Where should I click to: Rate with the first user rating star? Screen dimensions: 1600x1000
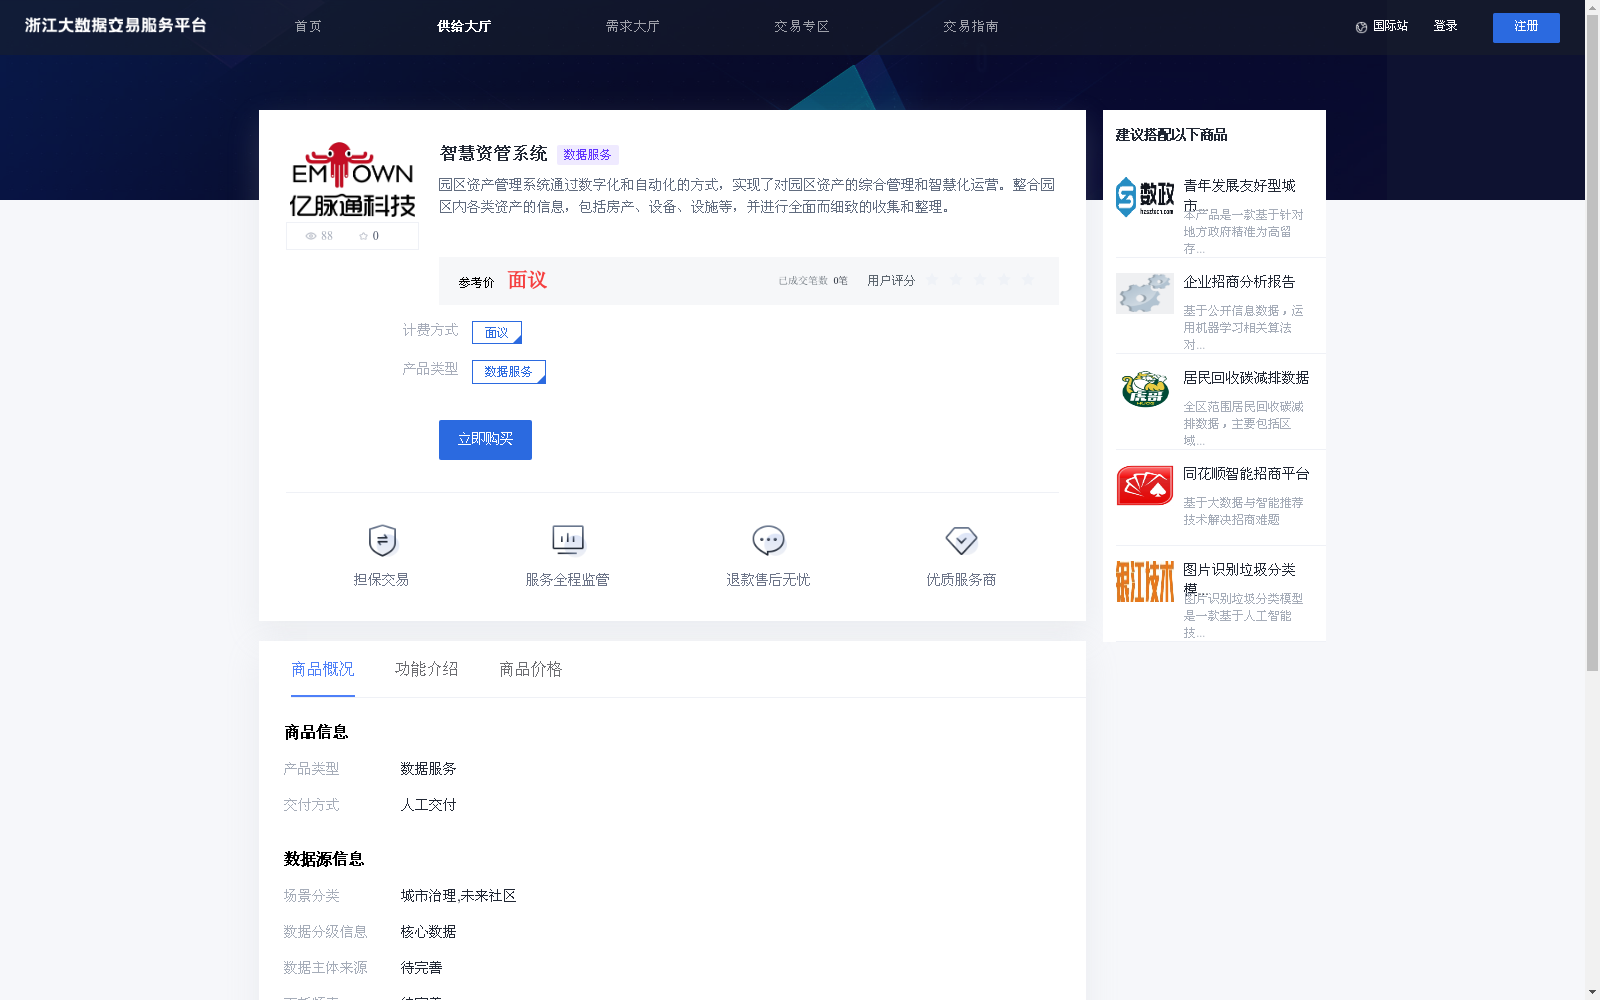932,280
